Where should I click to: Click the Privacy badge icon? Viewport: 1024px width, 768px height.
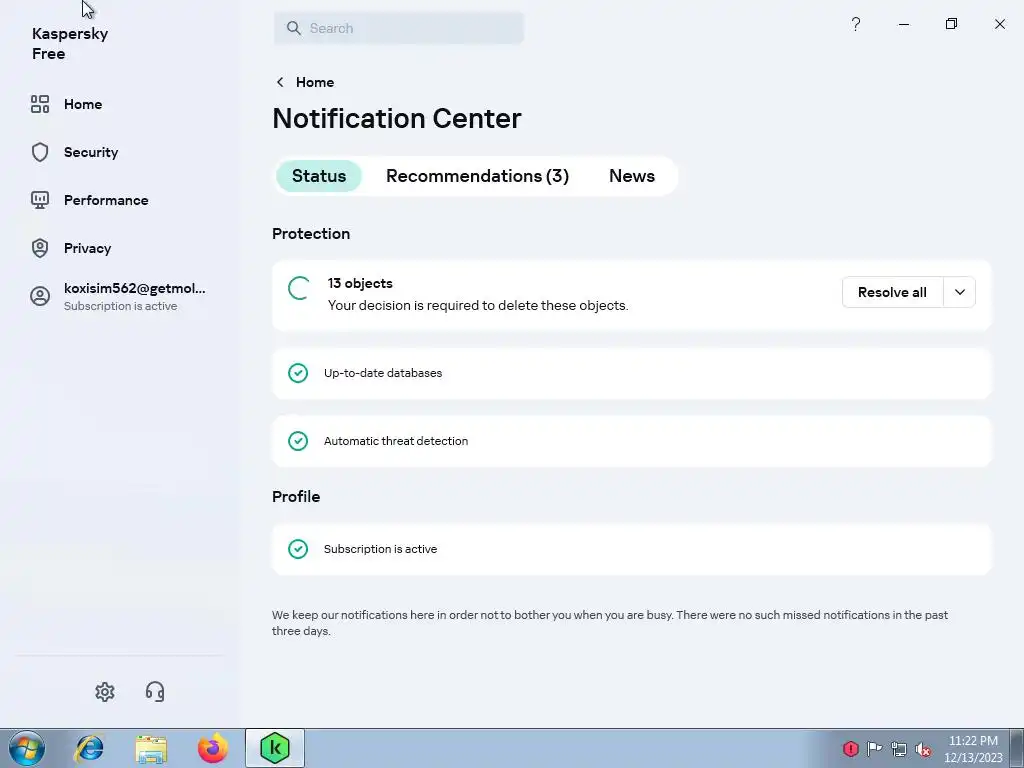(x=40, y=248)
